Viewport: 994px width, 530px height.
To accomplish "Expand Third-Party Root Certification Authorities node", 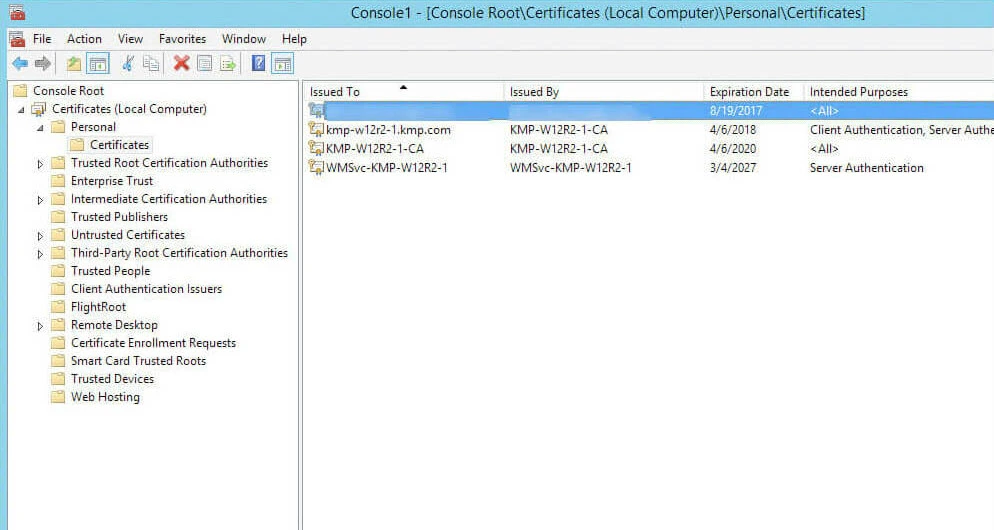I will [40, 254].
